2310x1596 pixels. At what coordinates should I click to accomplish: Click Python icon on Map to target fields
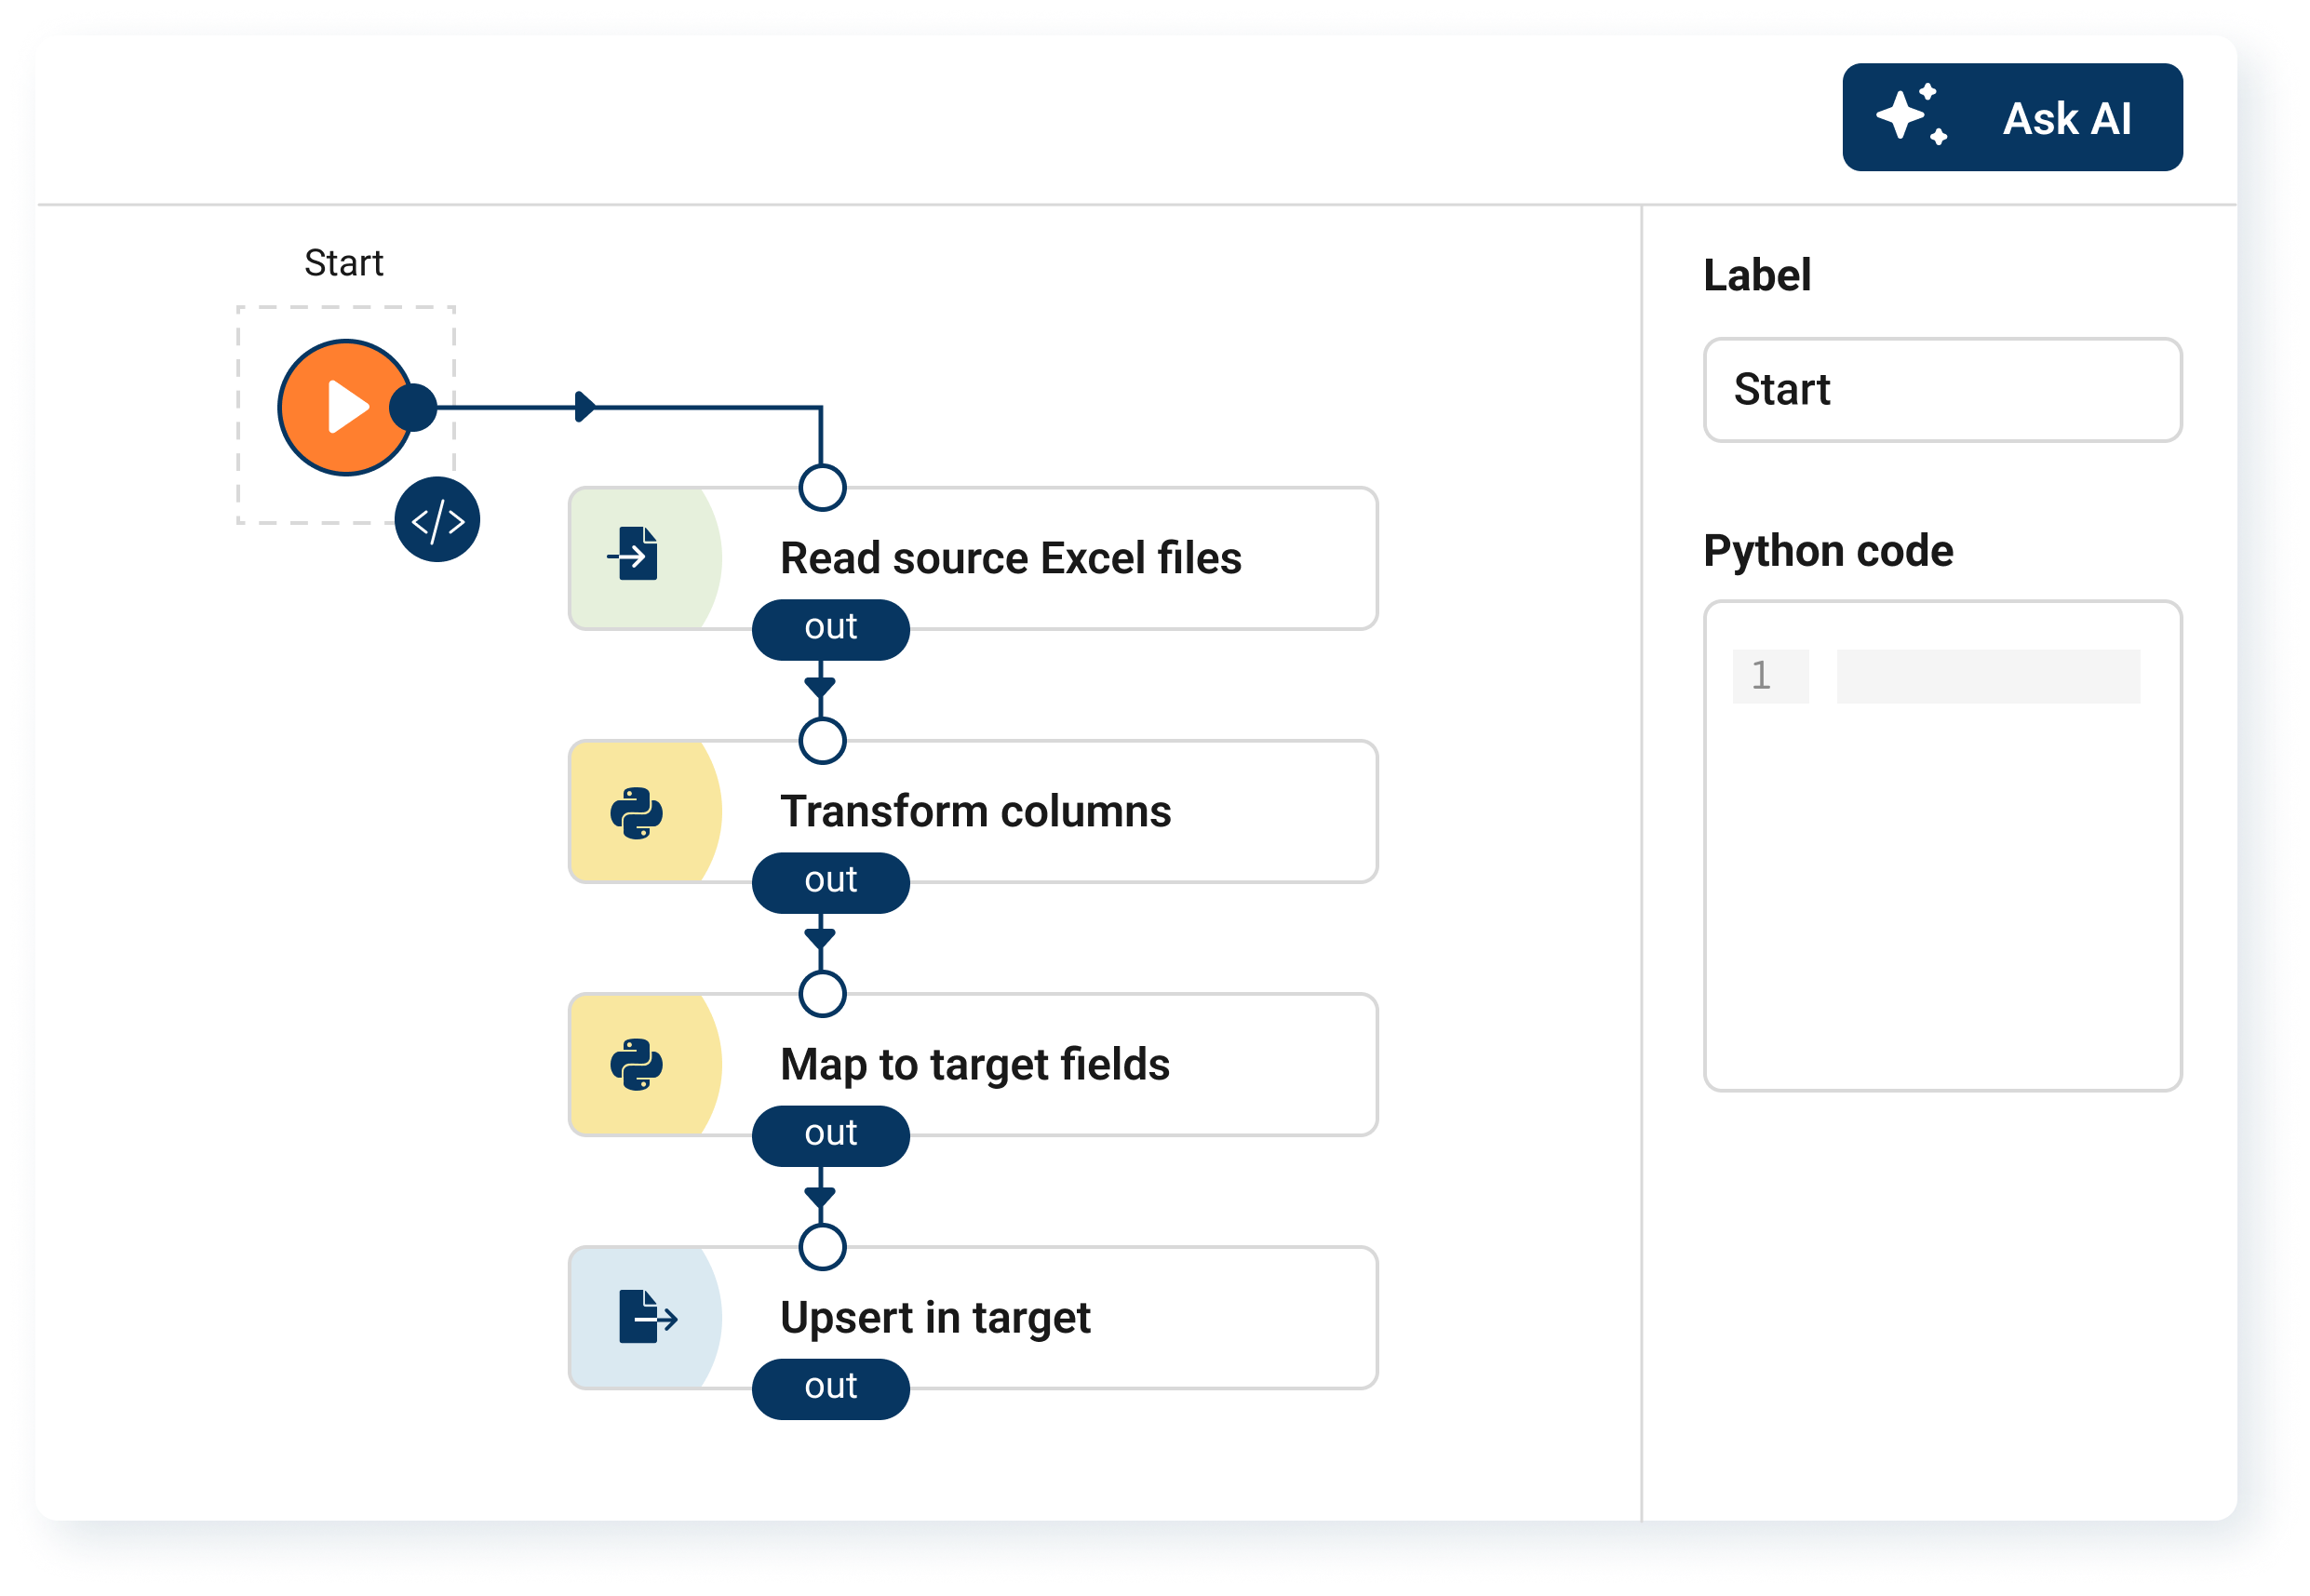[636, 1065]
